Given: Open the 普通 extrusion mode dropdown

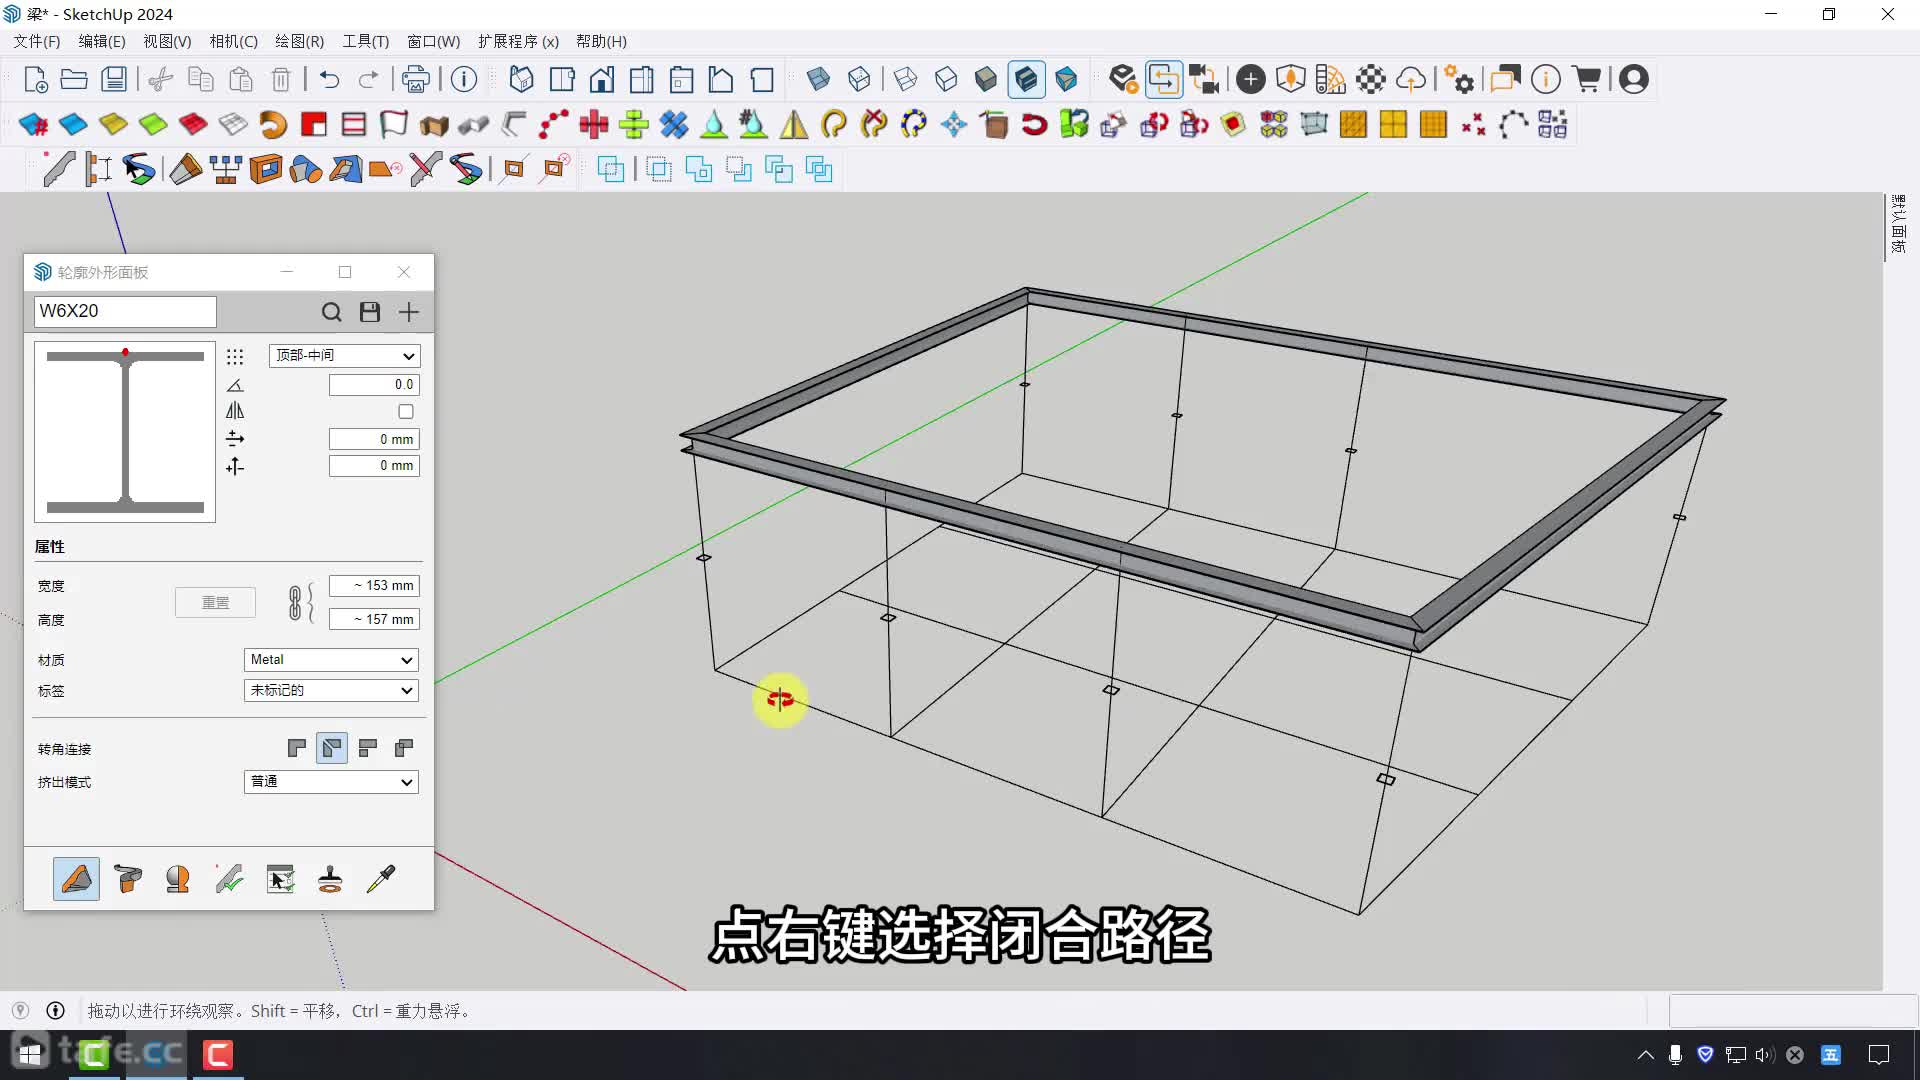Looking at the screenshot, I should [x=331, y=781].
